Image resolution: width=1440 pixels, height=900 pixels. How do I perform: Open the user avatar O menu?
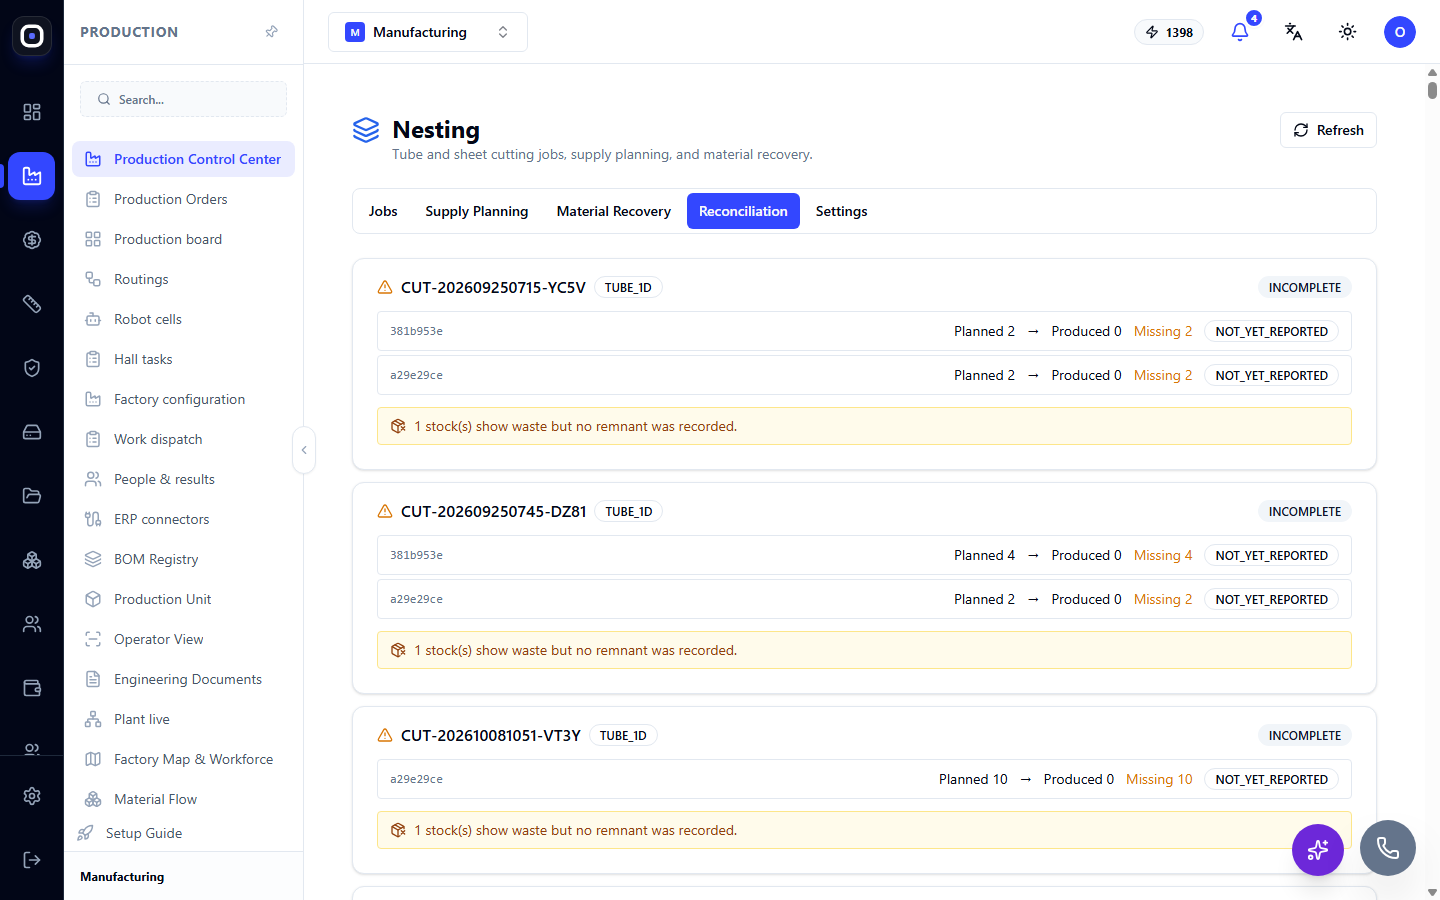click(1400, 32)
